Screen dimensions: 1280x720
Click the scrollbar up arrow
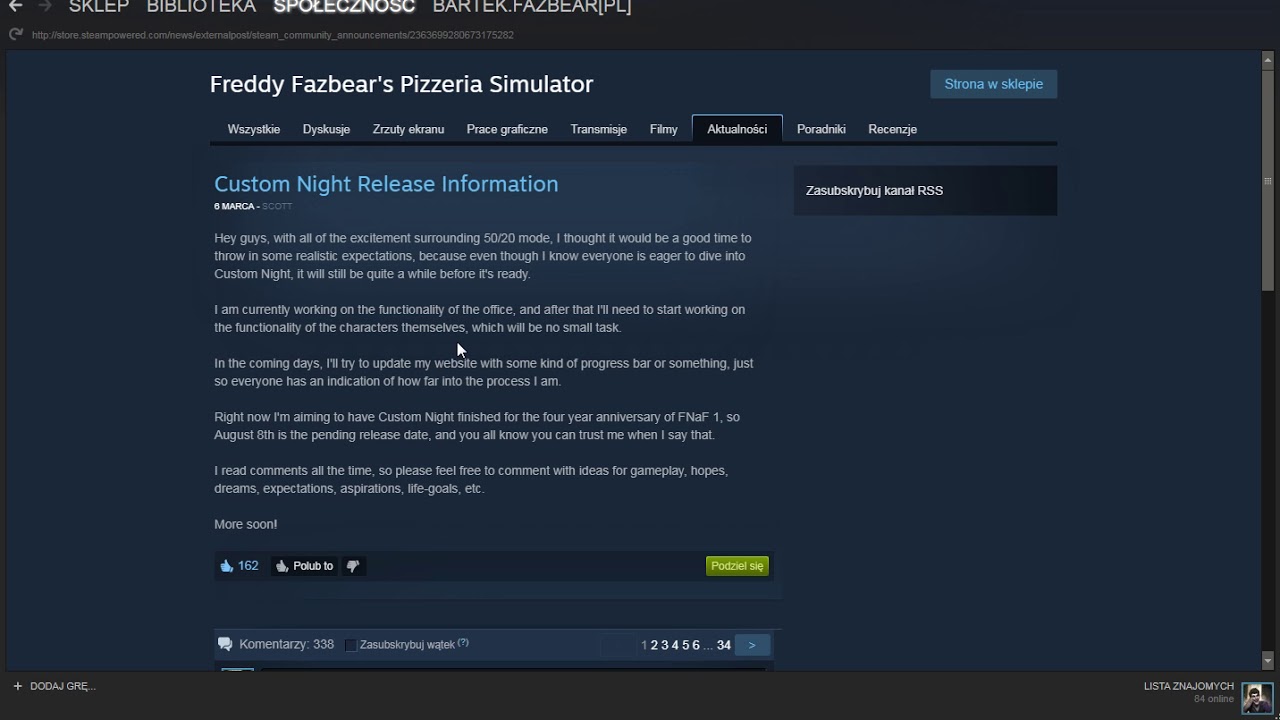pos(1268,60)
